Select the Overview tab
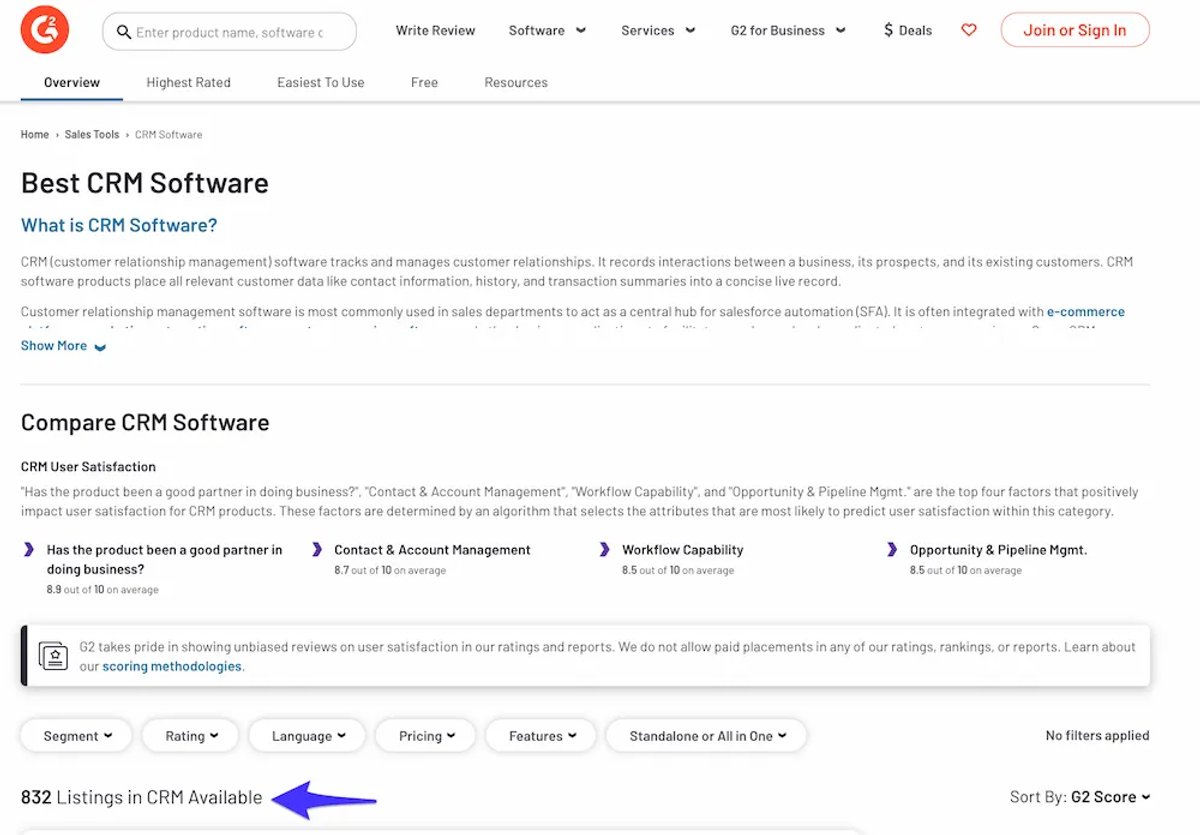This screenshot has height=835, width=1200. pos(72,82)
